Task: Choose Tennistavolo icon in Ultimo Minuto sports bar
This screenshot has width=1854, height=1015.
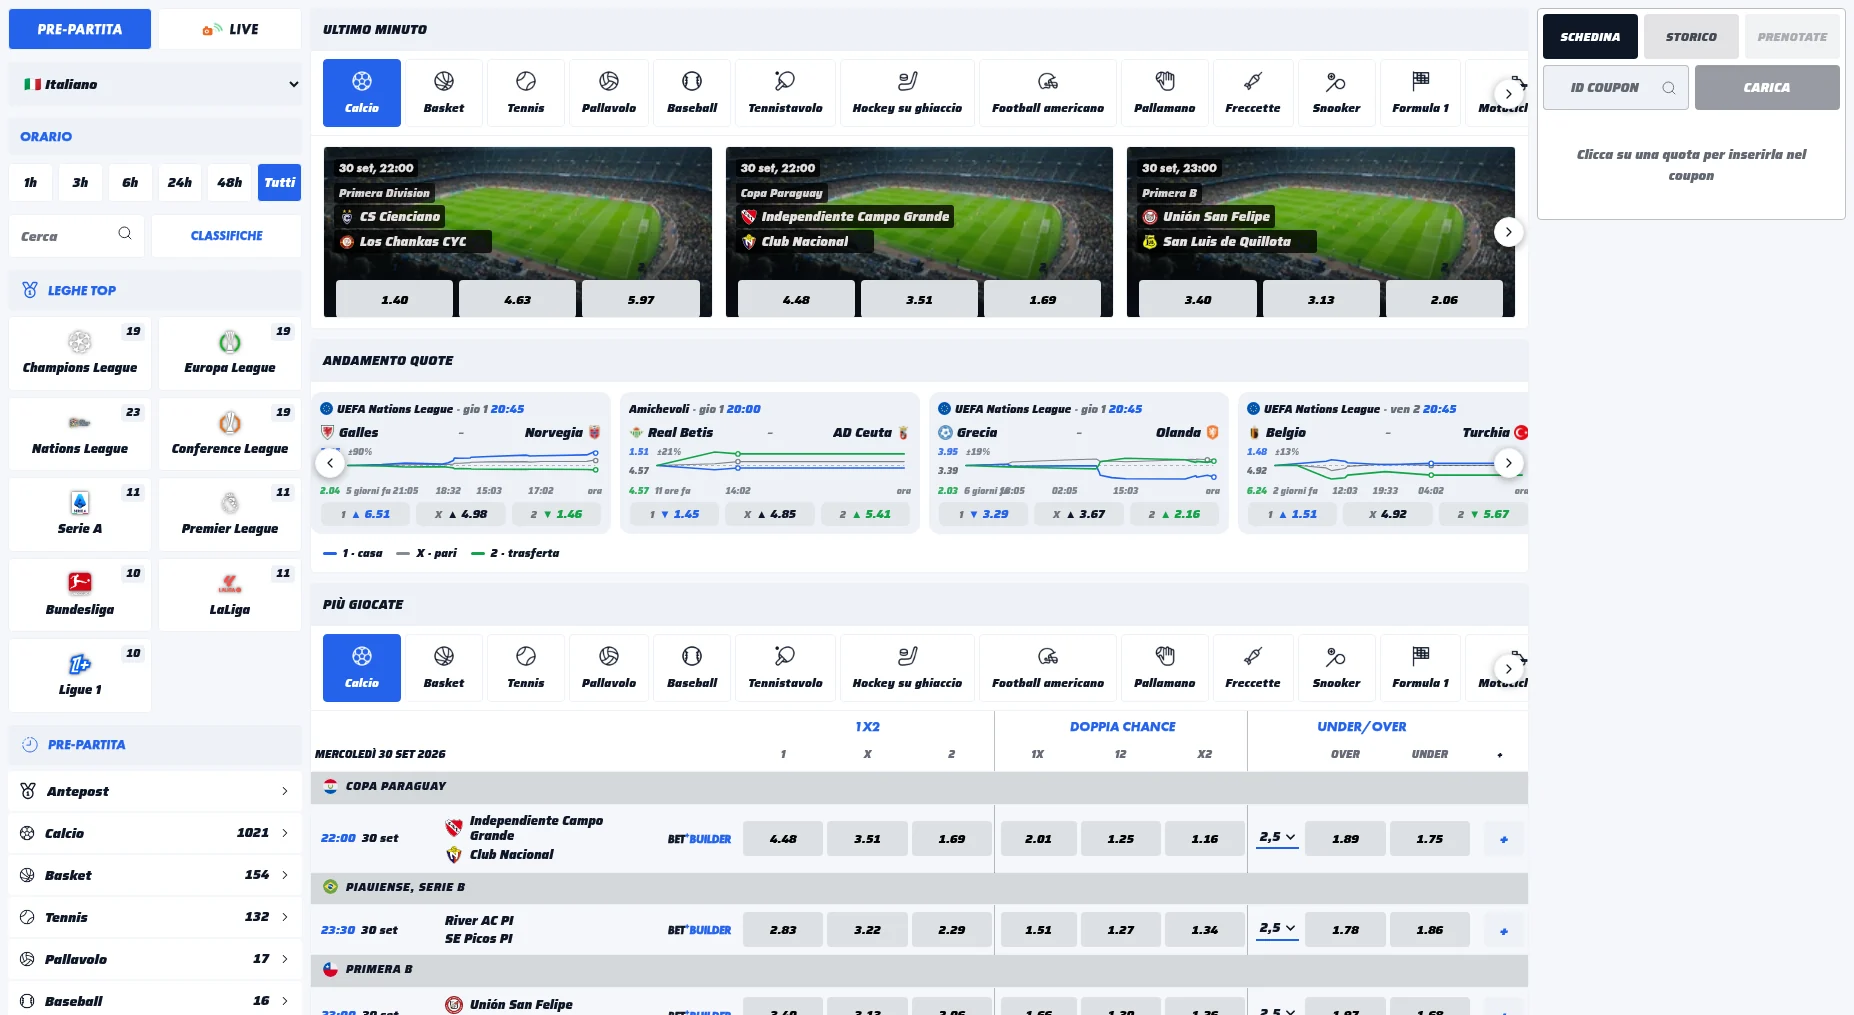Action: coord(785,92)
